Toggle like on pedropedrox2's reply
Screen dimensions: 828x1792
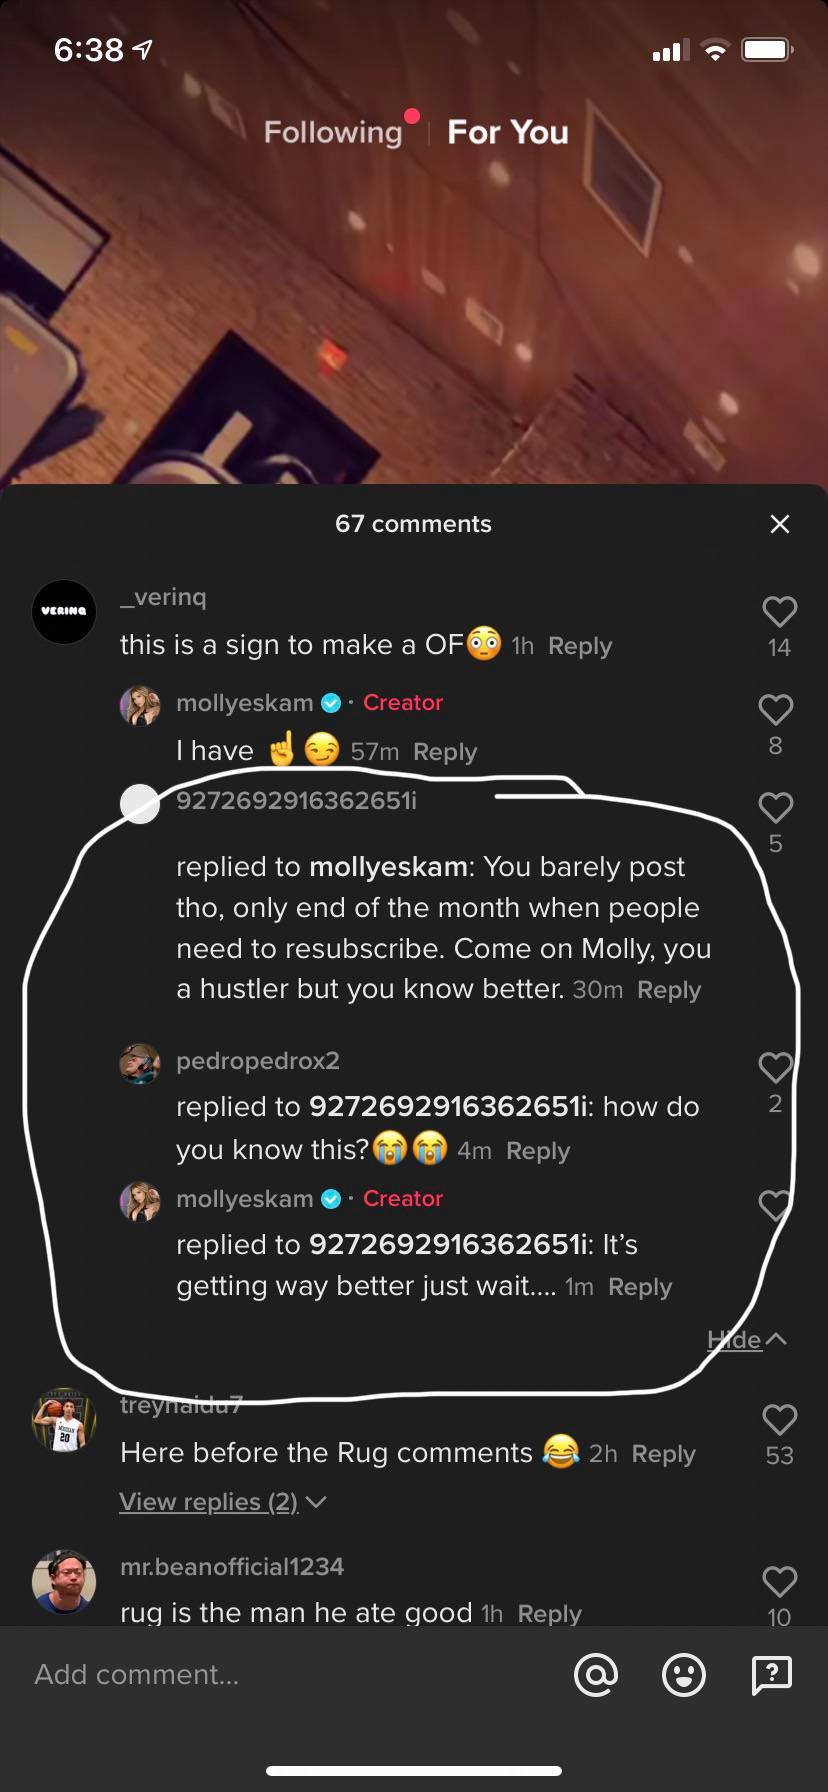(775, 1067)
